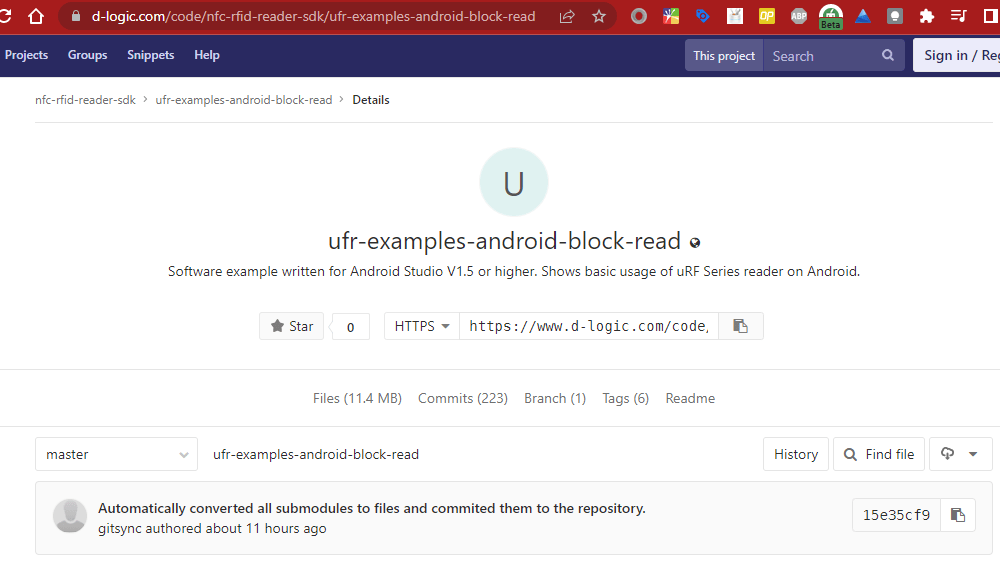Click Sign in / Register

point(957,55)
